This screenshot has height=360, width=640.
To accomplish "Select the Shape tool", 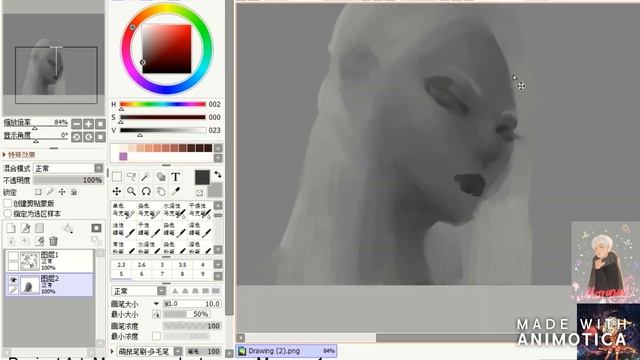I will (x=161, y=177).
